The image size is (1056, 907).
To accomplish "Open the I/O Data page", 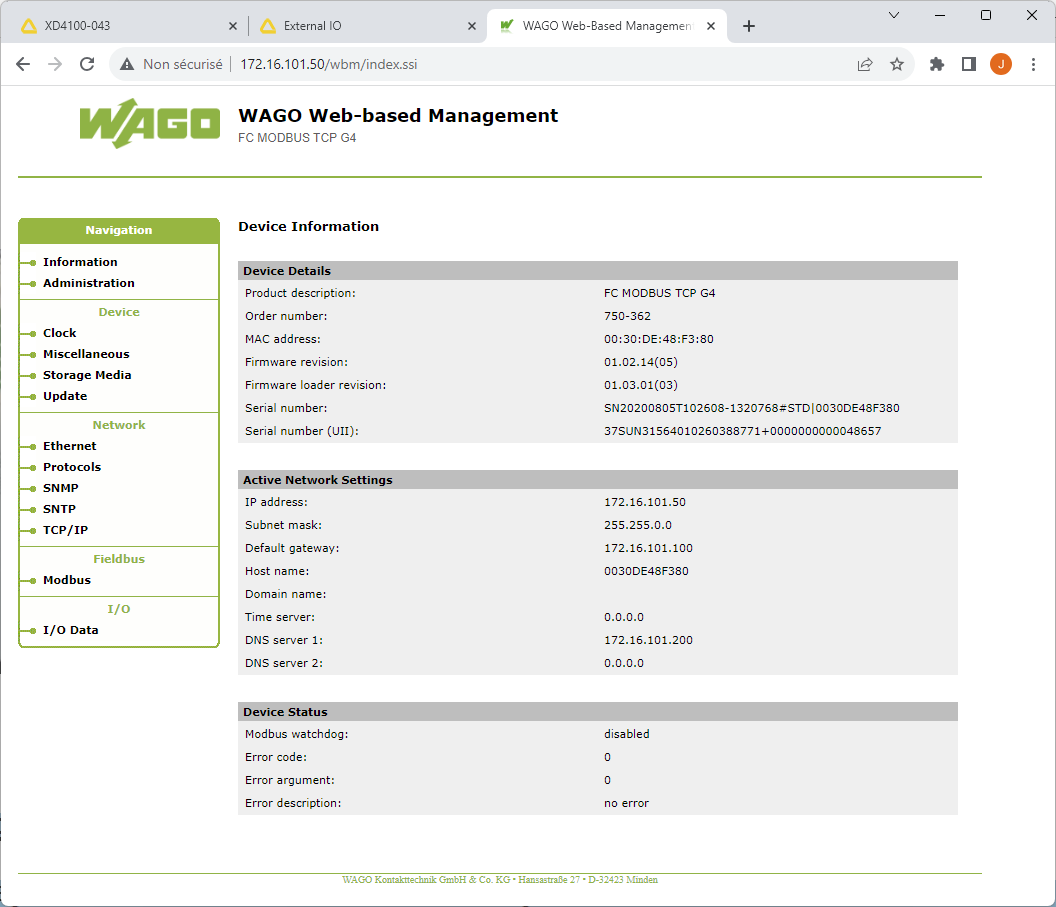I will coord(70,630).
